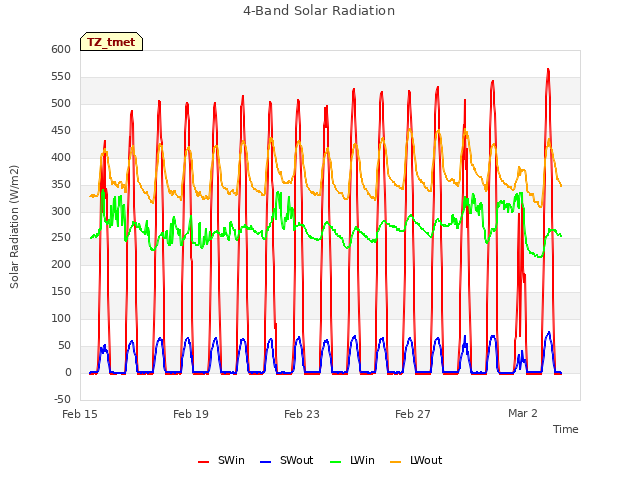Click the 450 y-axis tick label
Screen dimensions: 640x480
[61, 130]
